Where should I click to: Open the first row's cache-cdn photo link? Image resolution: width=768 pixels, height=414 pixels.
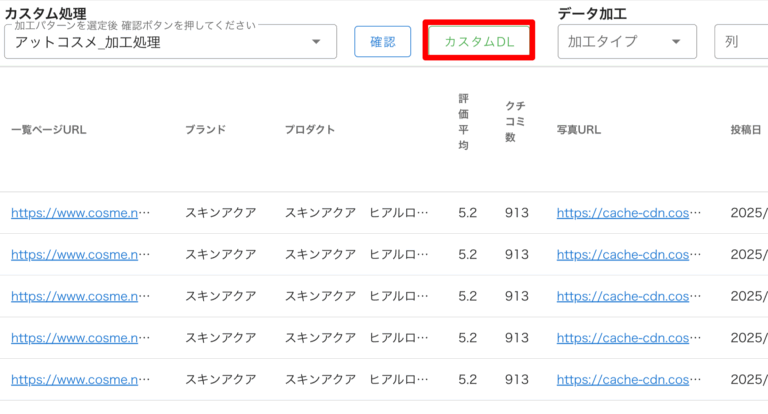tap(628, 213)
